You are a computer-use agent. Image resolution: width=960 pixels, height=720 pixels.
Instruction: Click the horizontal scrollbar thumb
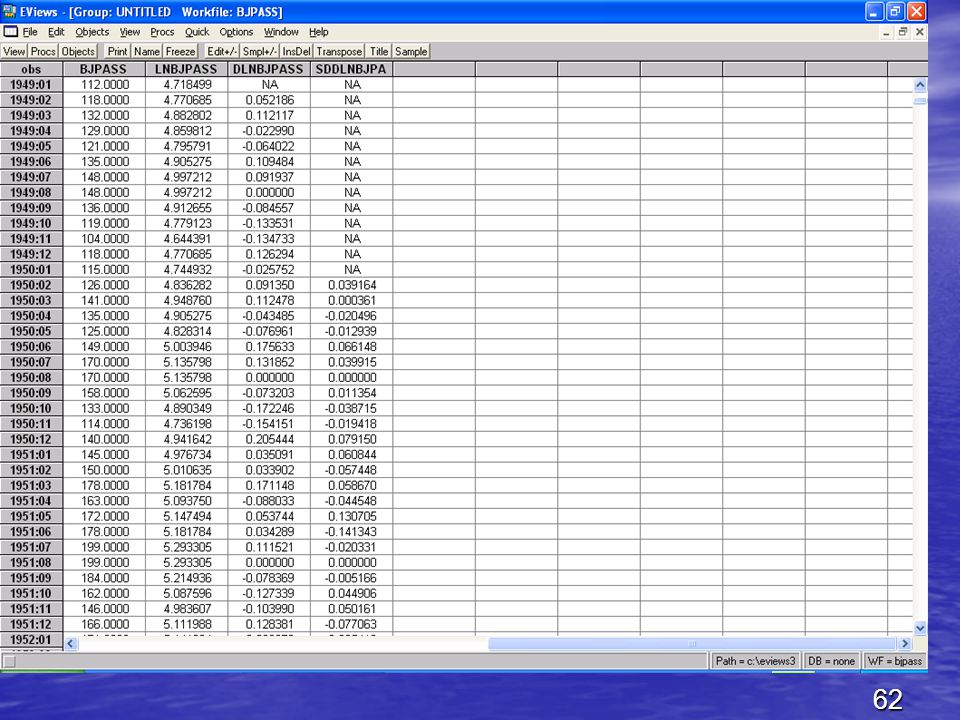(x=692, y=643)
